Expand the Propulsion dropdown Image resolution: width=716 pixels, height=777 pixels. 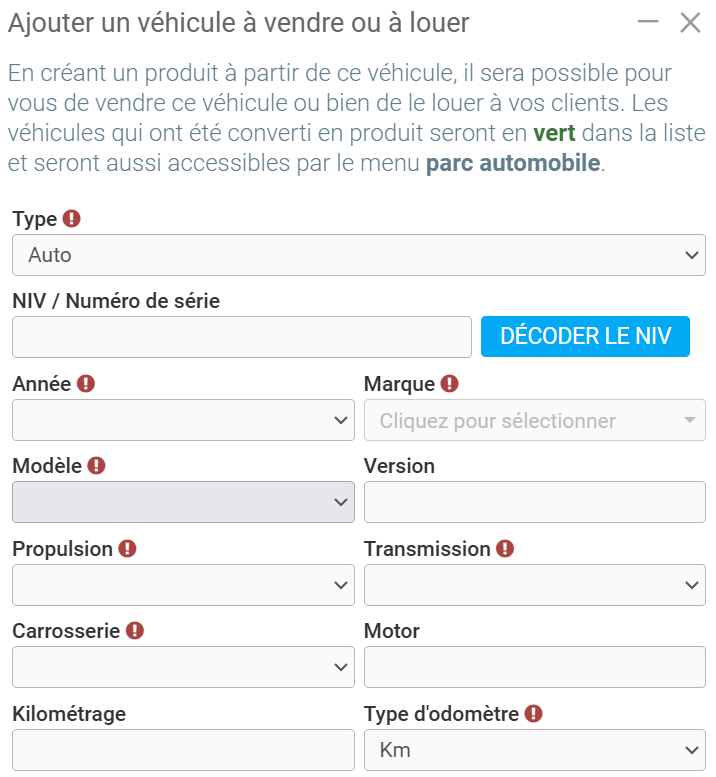[x=183, y=585]
